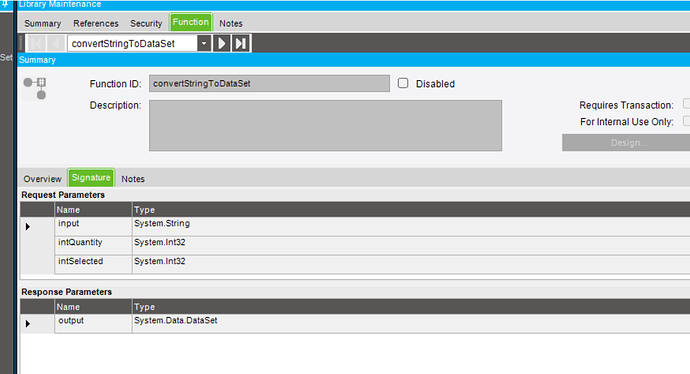Open the References tab

click(x=96, y=23)
